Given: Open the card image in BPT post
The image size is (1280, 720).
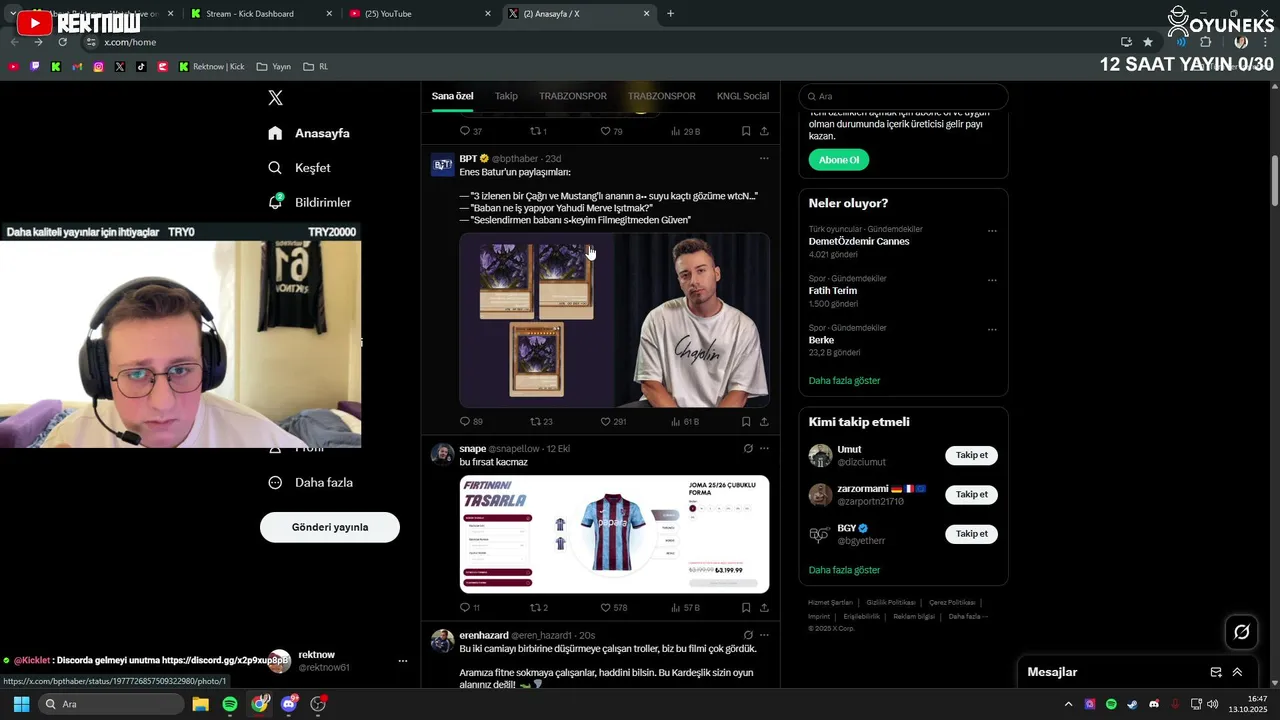Looking at the screenshot, I should [537, 320].
